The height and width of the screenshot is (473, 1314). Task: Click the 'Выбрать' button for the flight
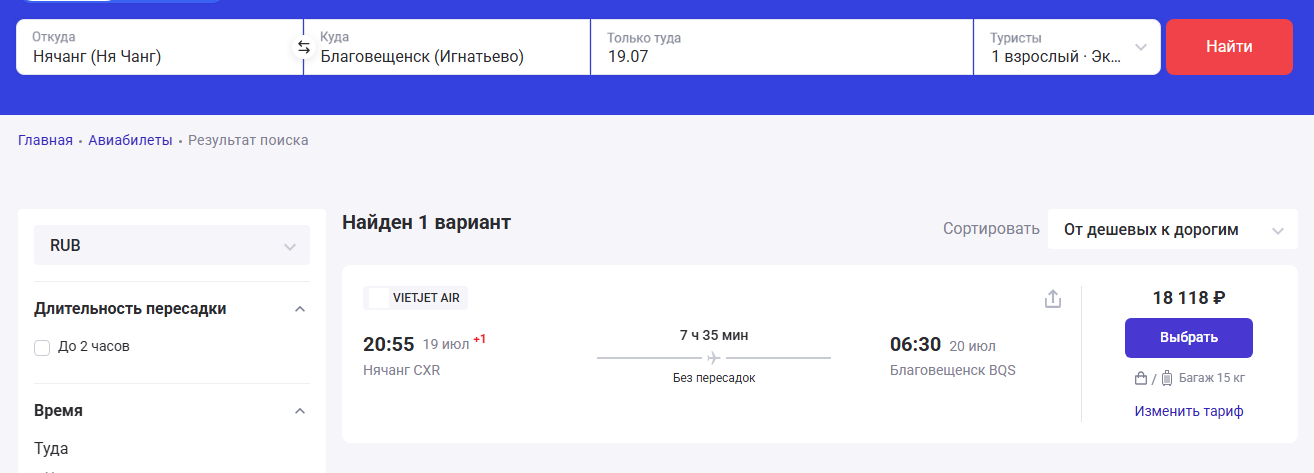click(1188, 337)
